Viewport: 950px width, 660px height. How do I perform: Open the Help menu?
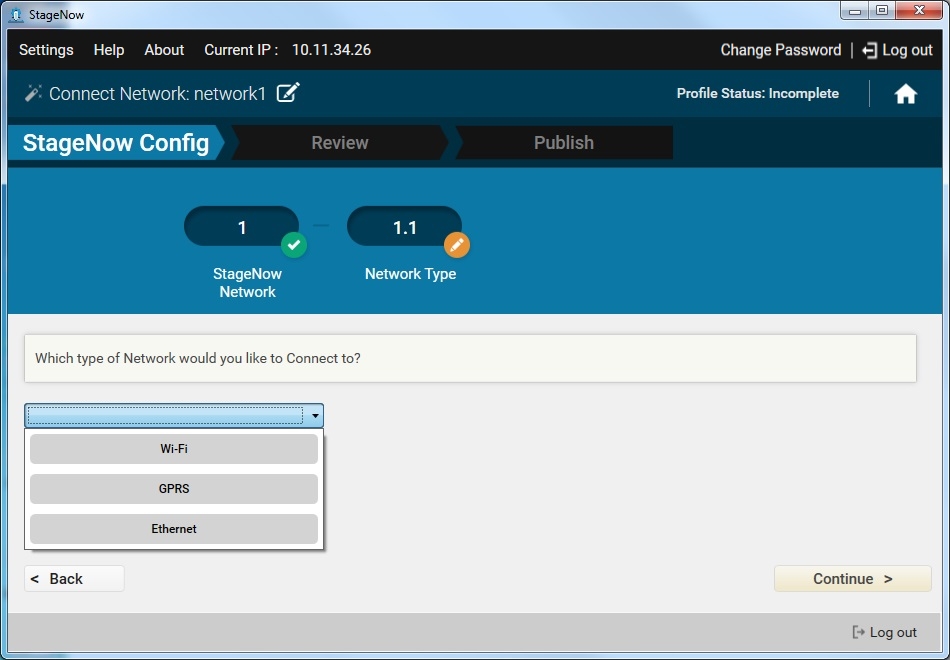[109, 50]
